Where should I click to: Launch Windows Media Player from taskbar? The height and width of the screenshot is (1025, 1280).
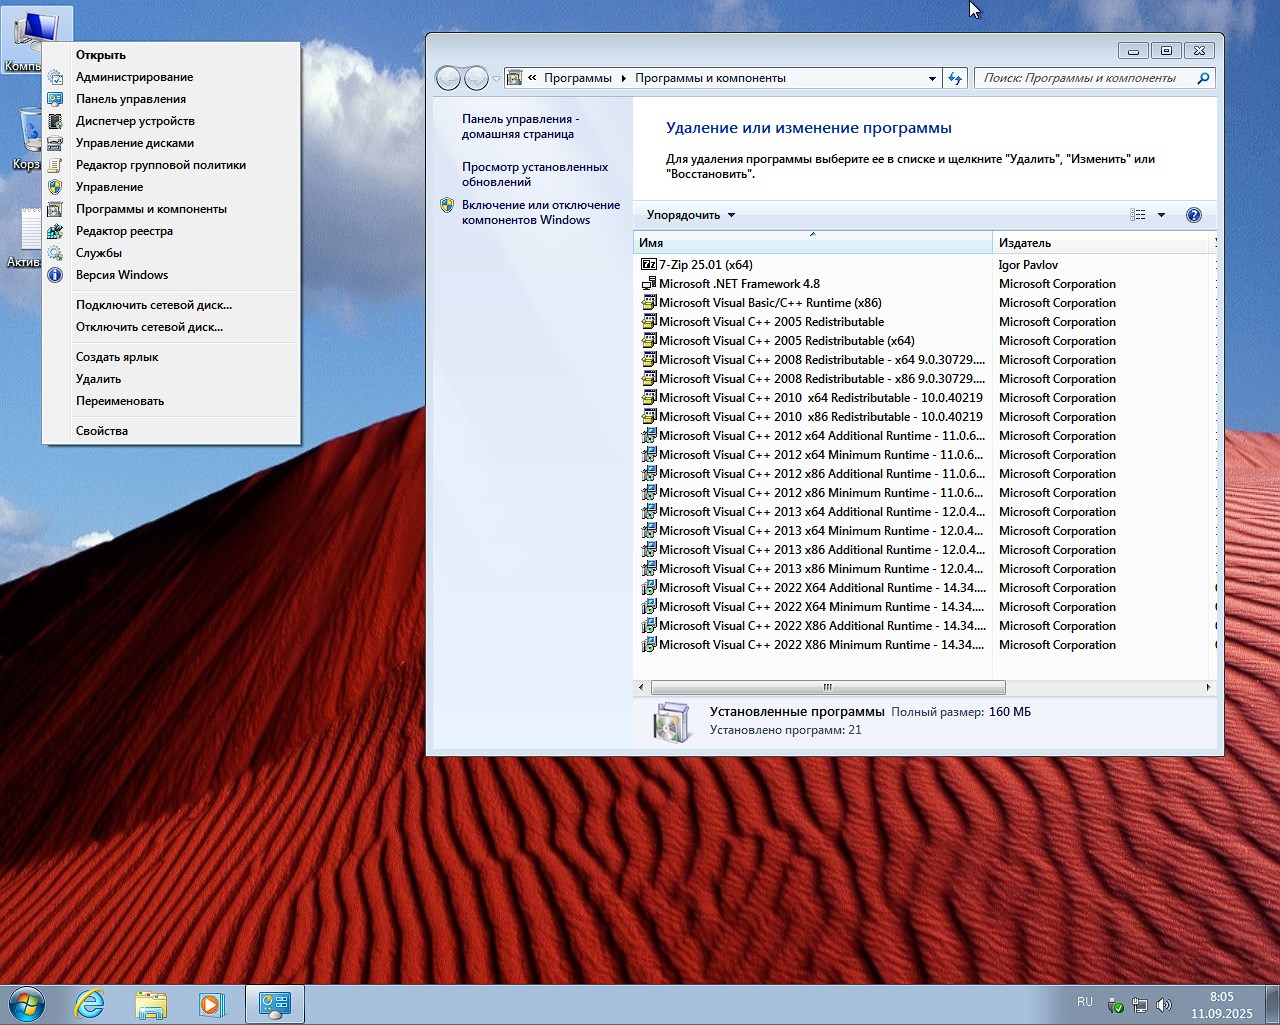(211, 1004)
